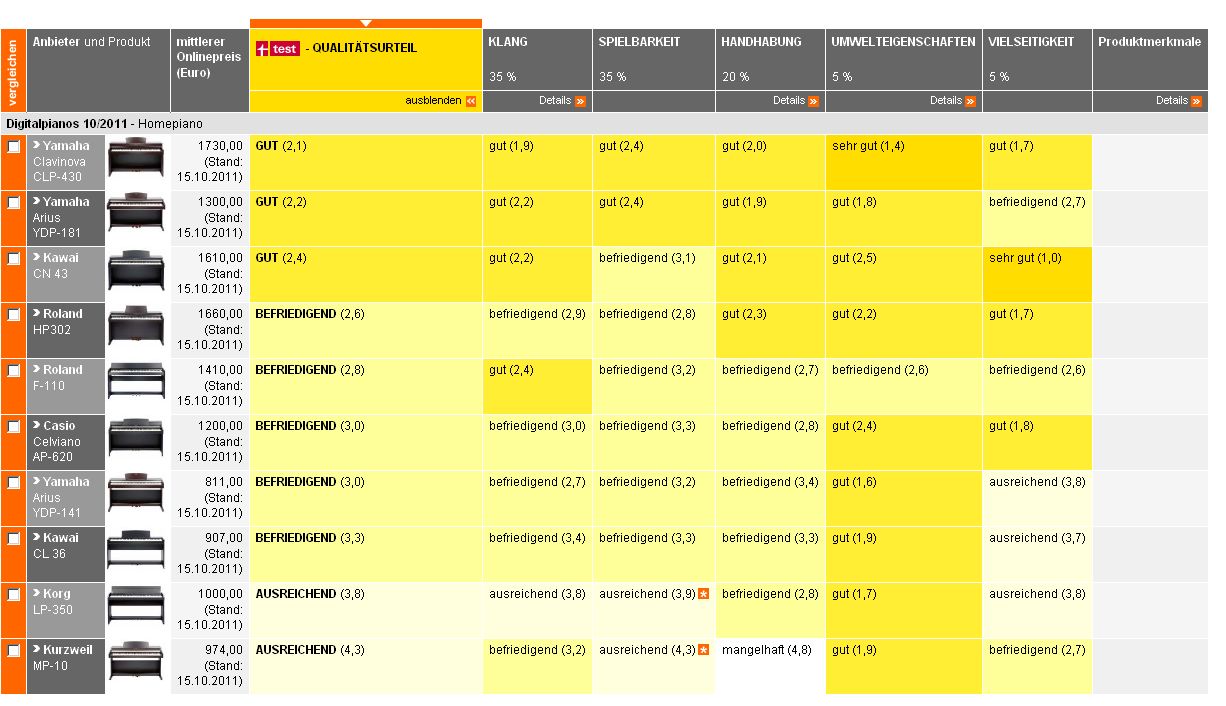Enable the Yamaha Arius YDP-141 checkbox
Image resolution: width=1226 pixels, height=706 pixels.
click(x=13, y=483)
